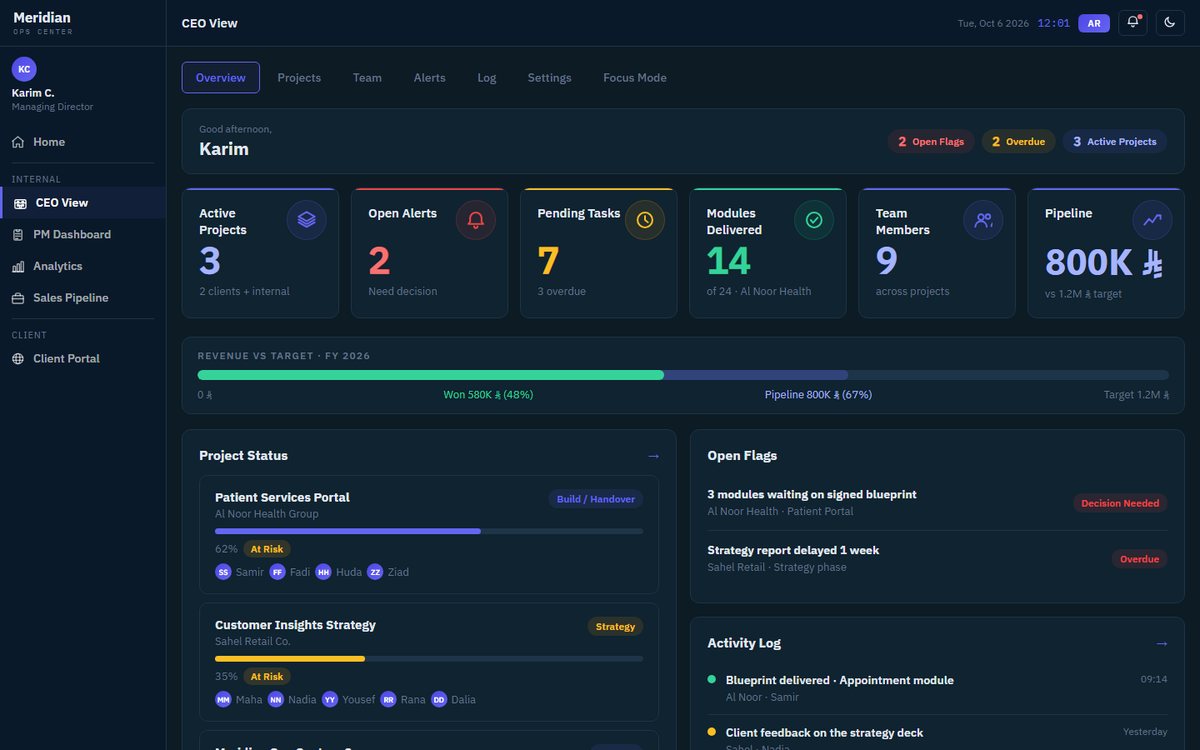
Task: Click the Build / Handover badge
Action: pyautogui.click(x=596, y=499)
